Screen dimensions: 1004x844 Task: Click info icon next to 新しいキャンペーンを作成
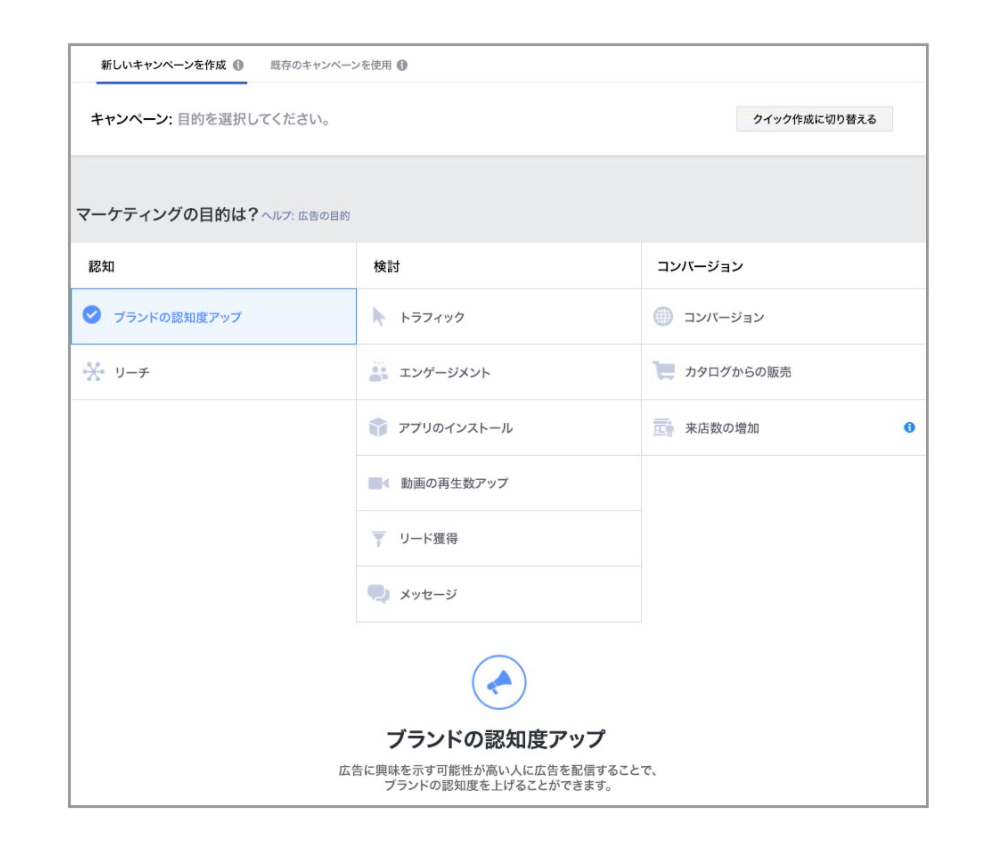(238, 65)
